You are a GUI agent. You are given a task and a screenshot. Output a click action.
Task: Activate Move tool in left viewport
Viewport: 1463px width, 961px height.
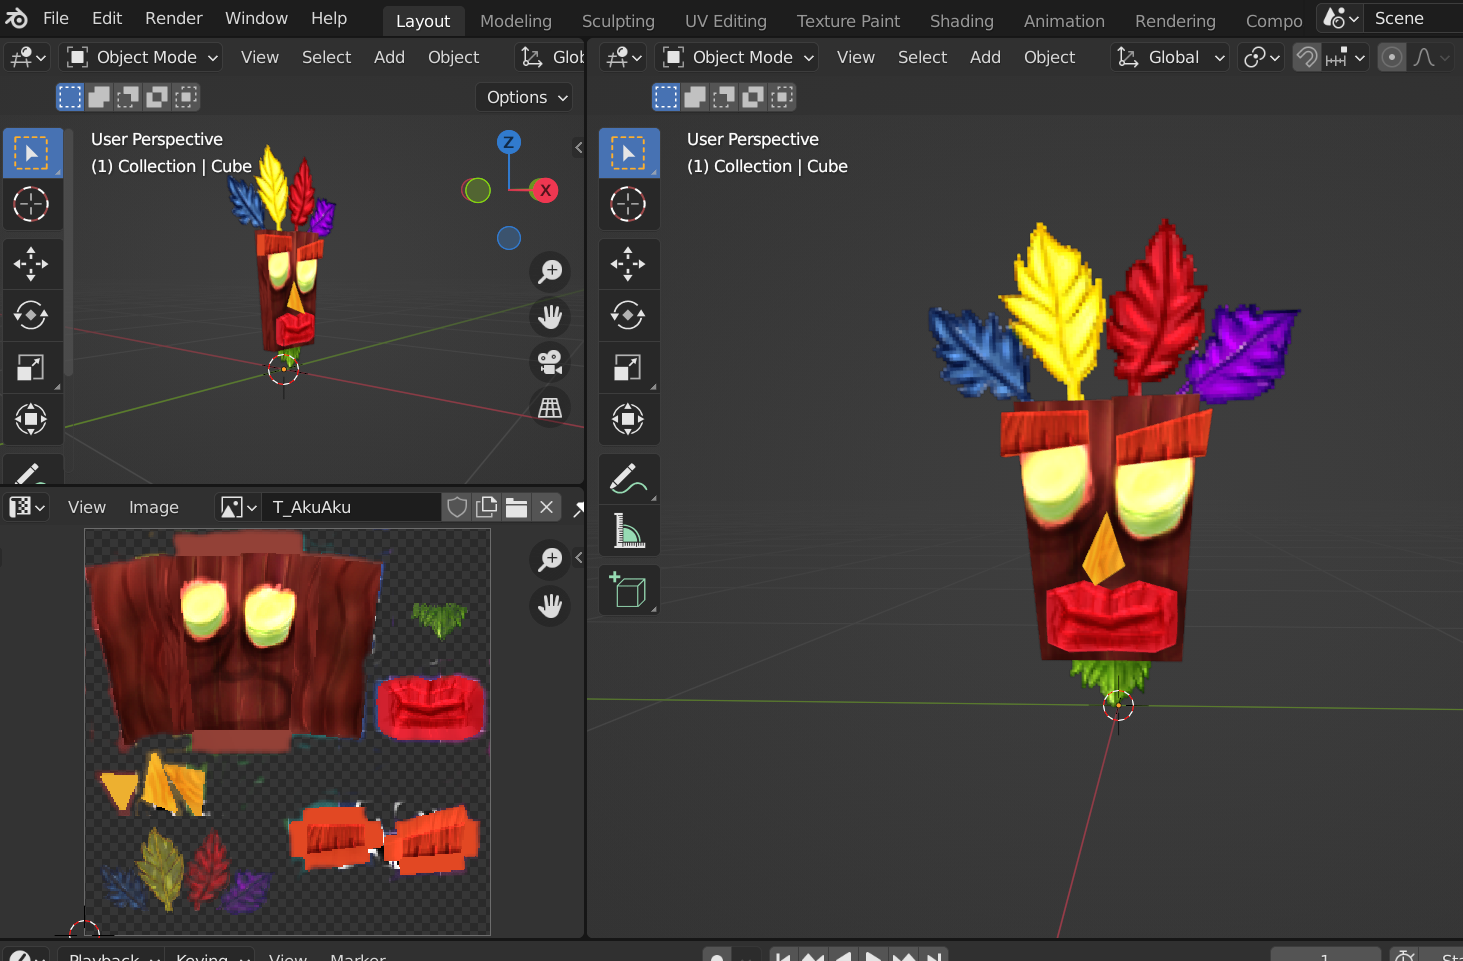(31, 264)
